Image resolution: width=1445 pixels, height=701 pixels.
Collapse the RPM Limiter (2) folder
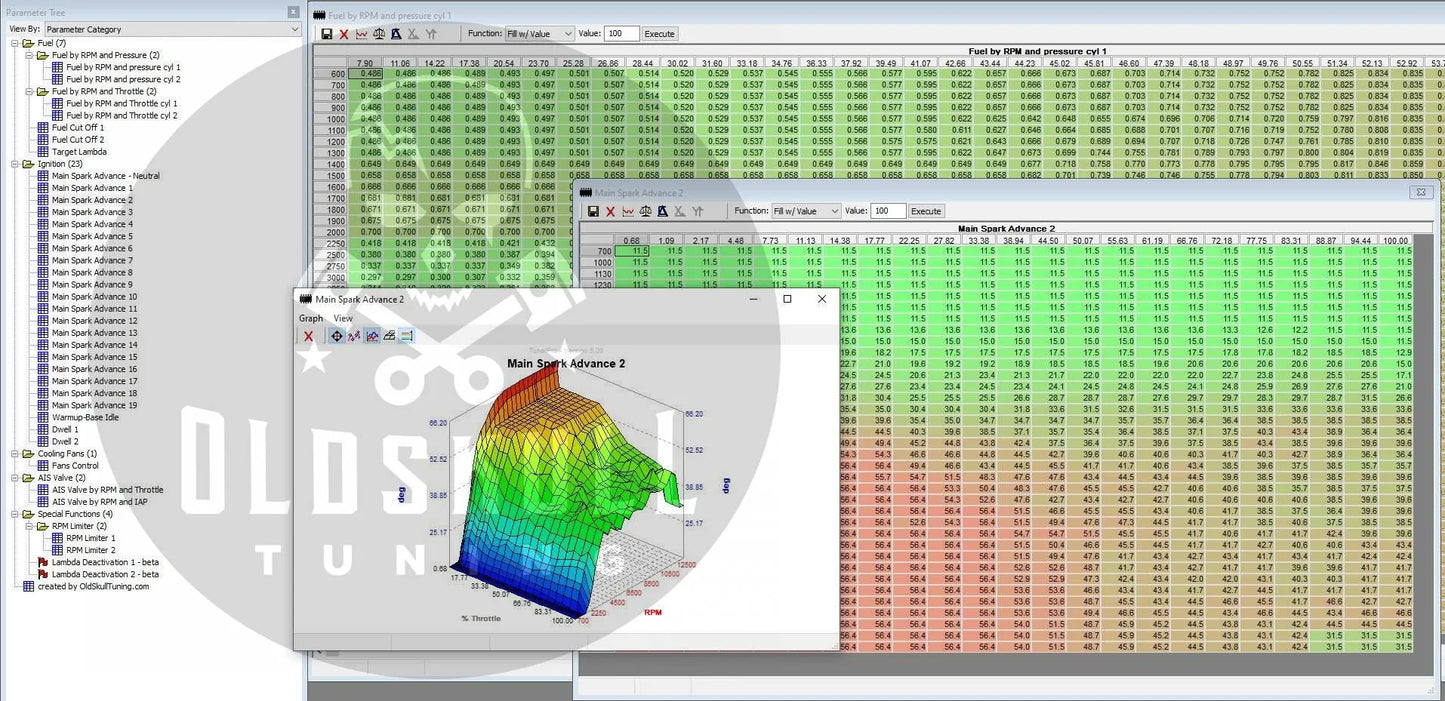[29, 526]
